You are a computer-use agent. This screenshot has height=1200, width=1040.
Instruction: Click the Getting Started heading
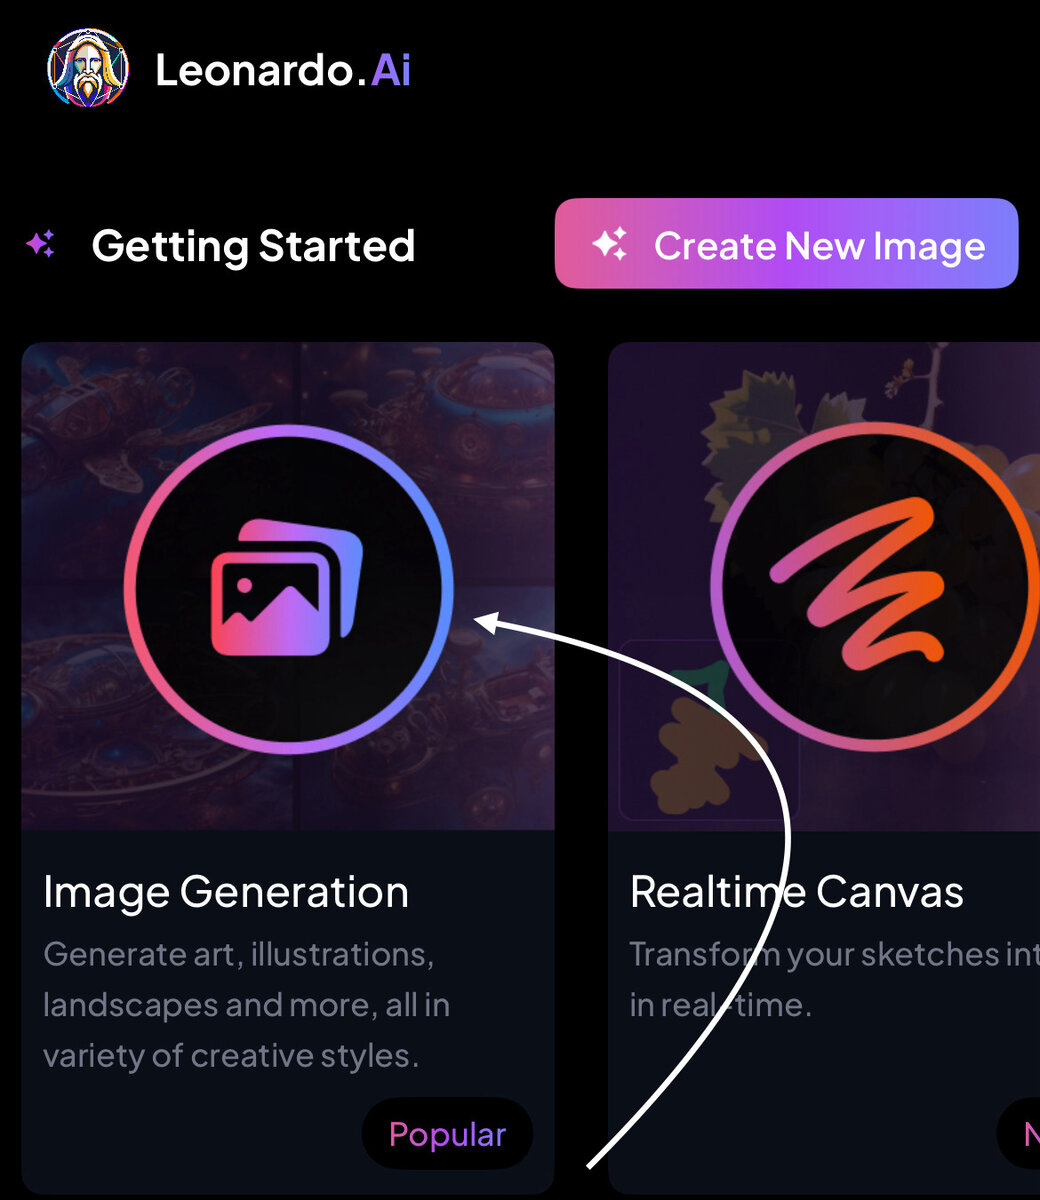253,245
